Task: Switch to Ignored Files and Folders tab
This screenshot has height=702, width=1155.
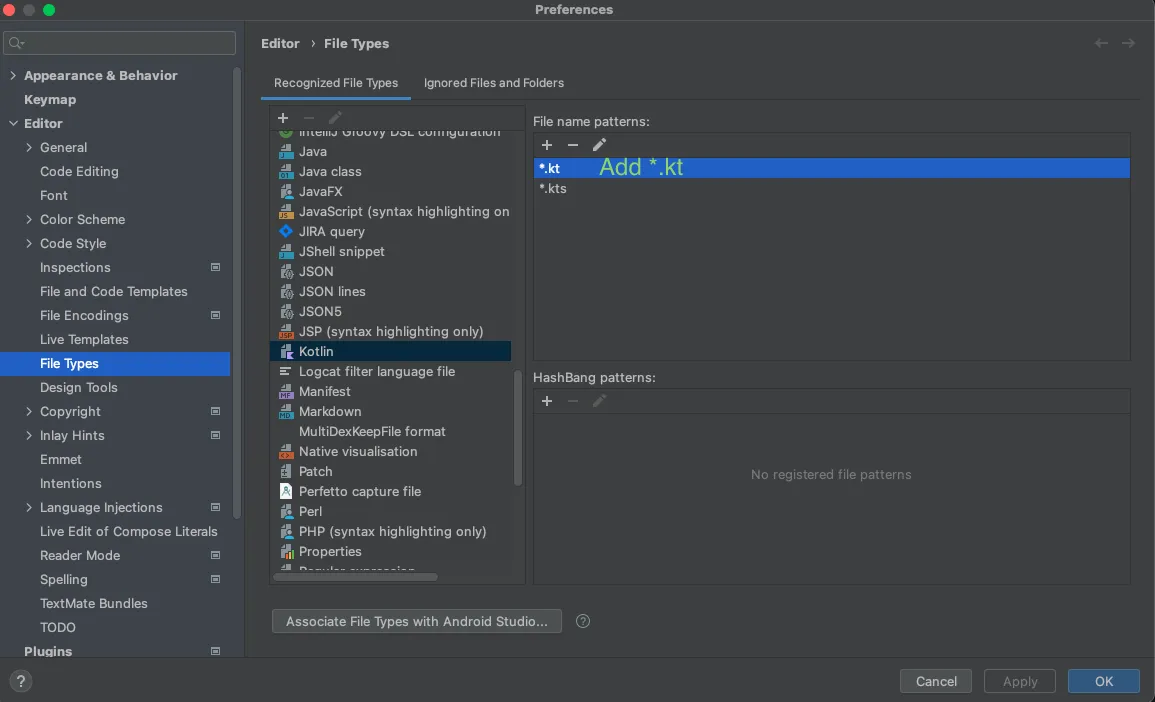Action: (x=494, y=83)
